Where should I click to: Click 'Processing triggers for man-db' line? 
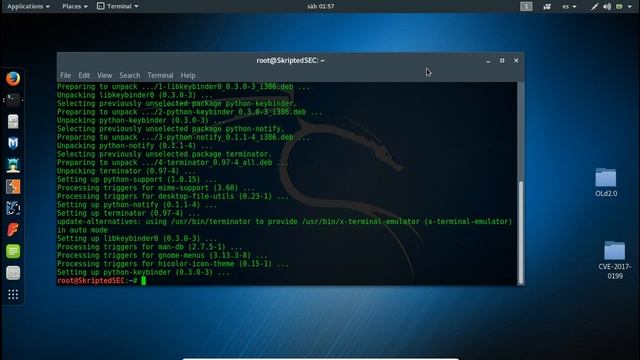(x=149, y=247)
